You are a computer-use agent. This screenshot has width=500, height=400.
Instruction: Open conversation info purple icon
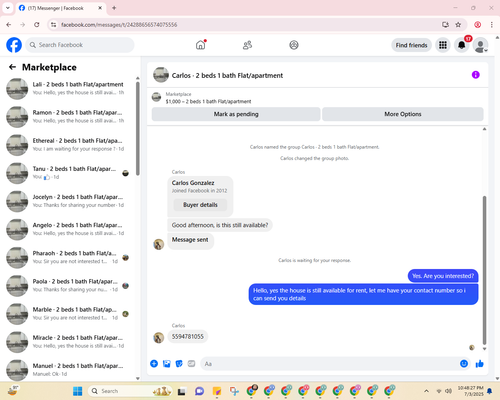(475, 75)
